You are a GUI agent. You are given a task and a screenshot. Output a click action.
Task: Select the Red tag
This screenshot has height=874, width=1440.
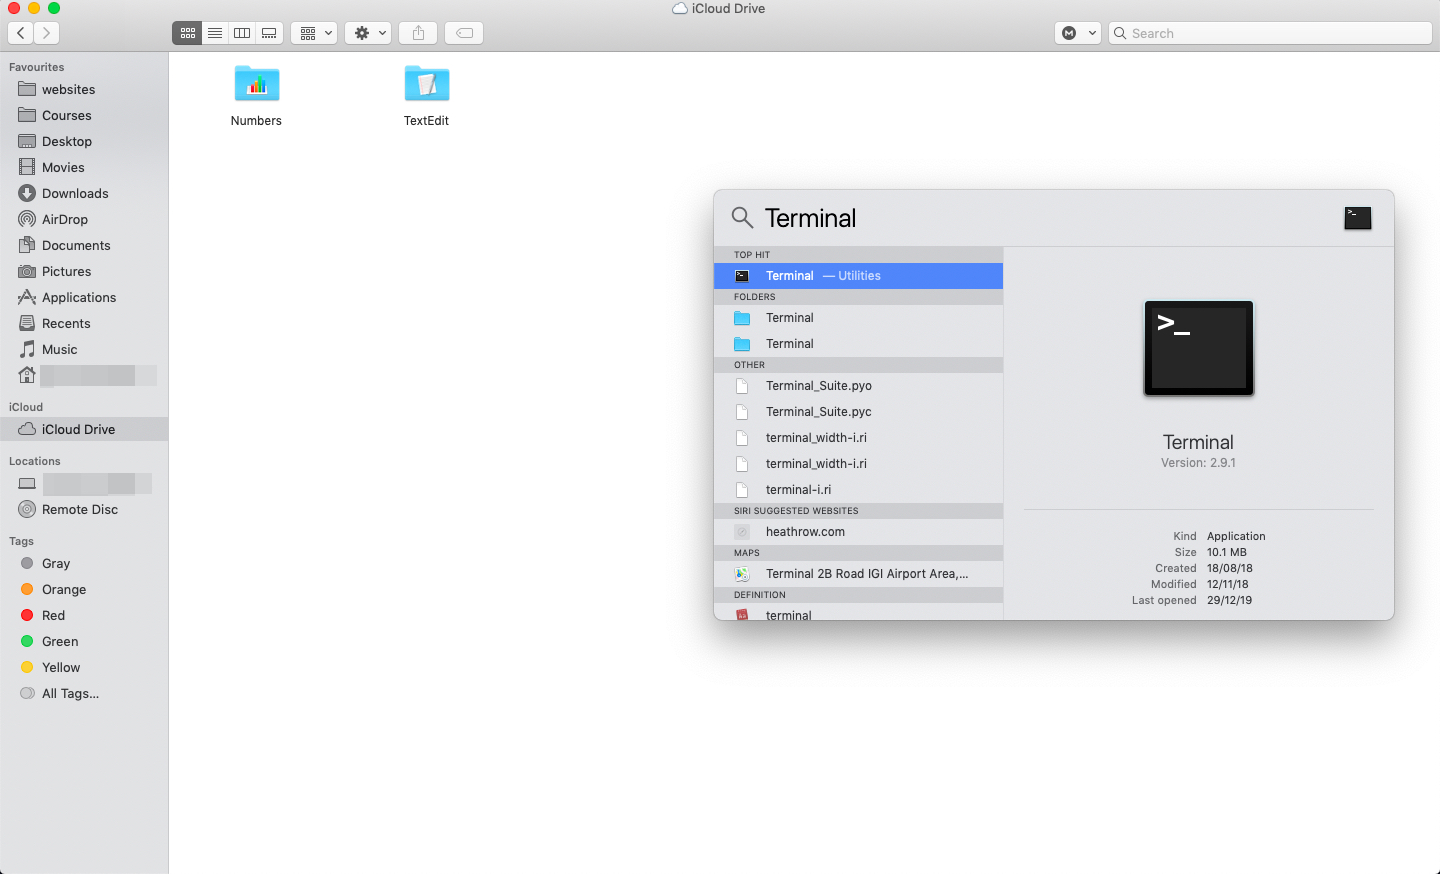tap(84, 615)
